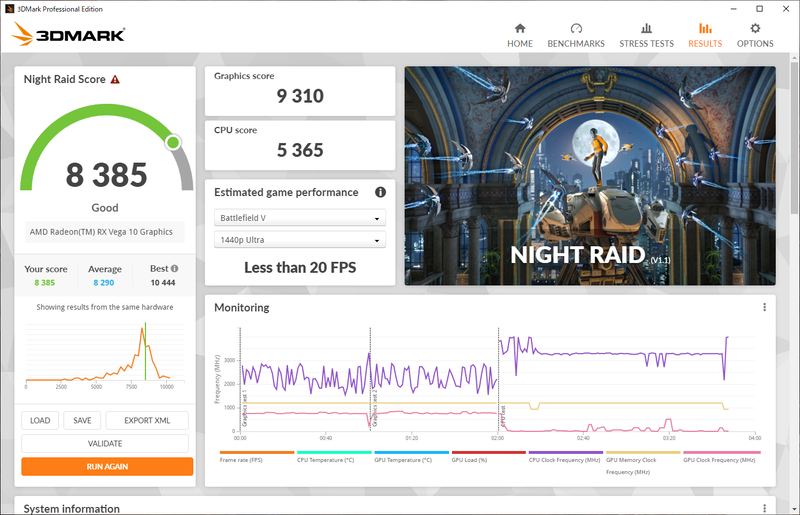
Task: Click the RUN AGAIN button
Action: tap(107, 467)
